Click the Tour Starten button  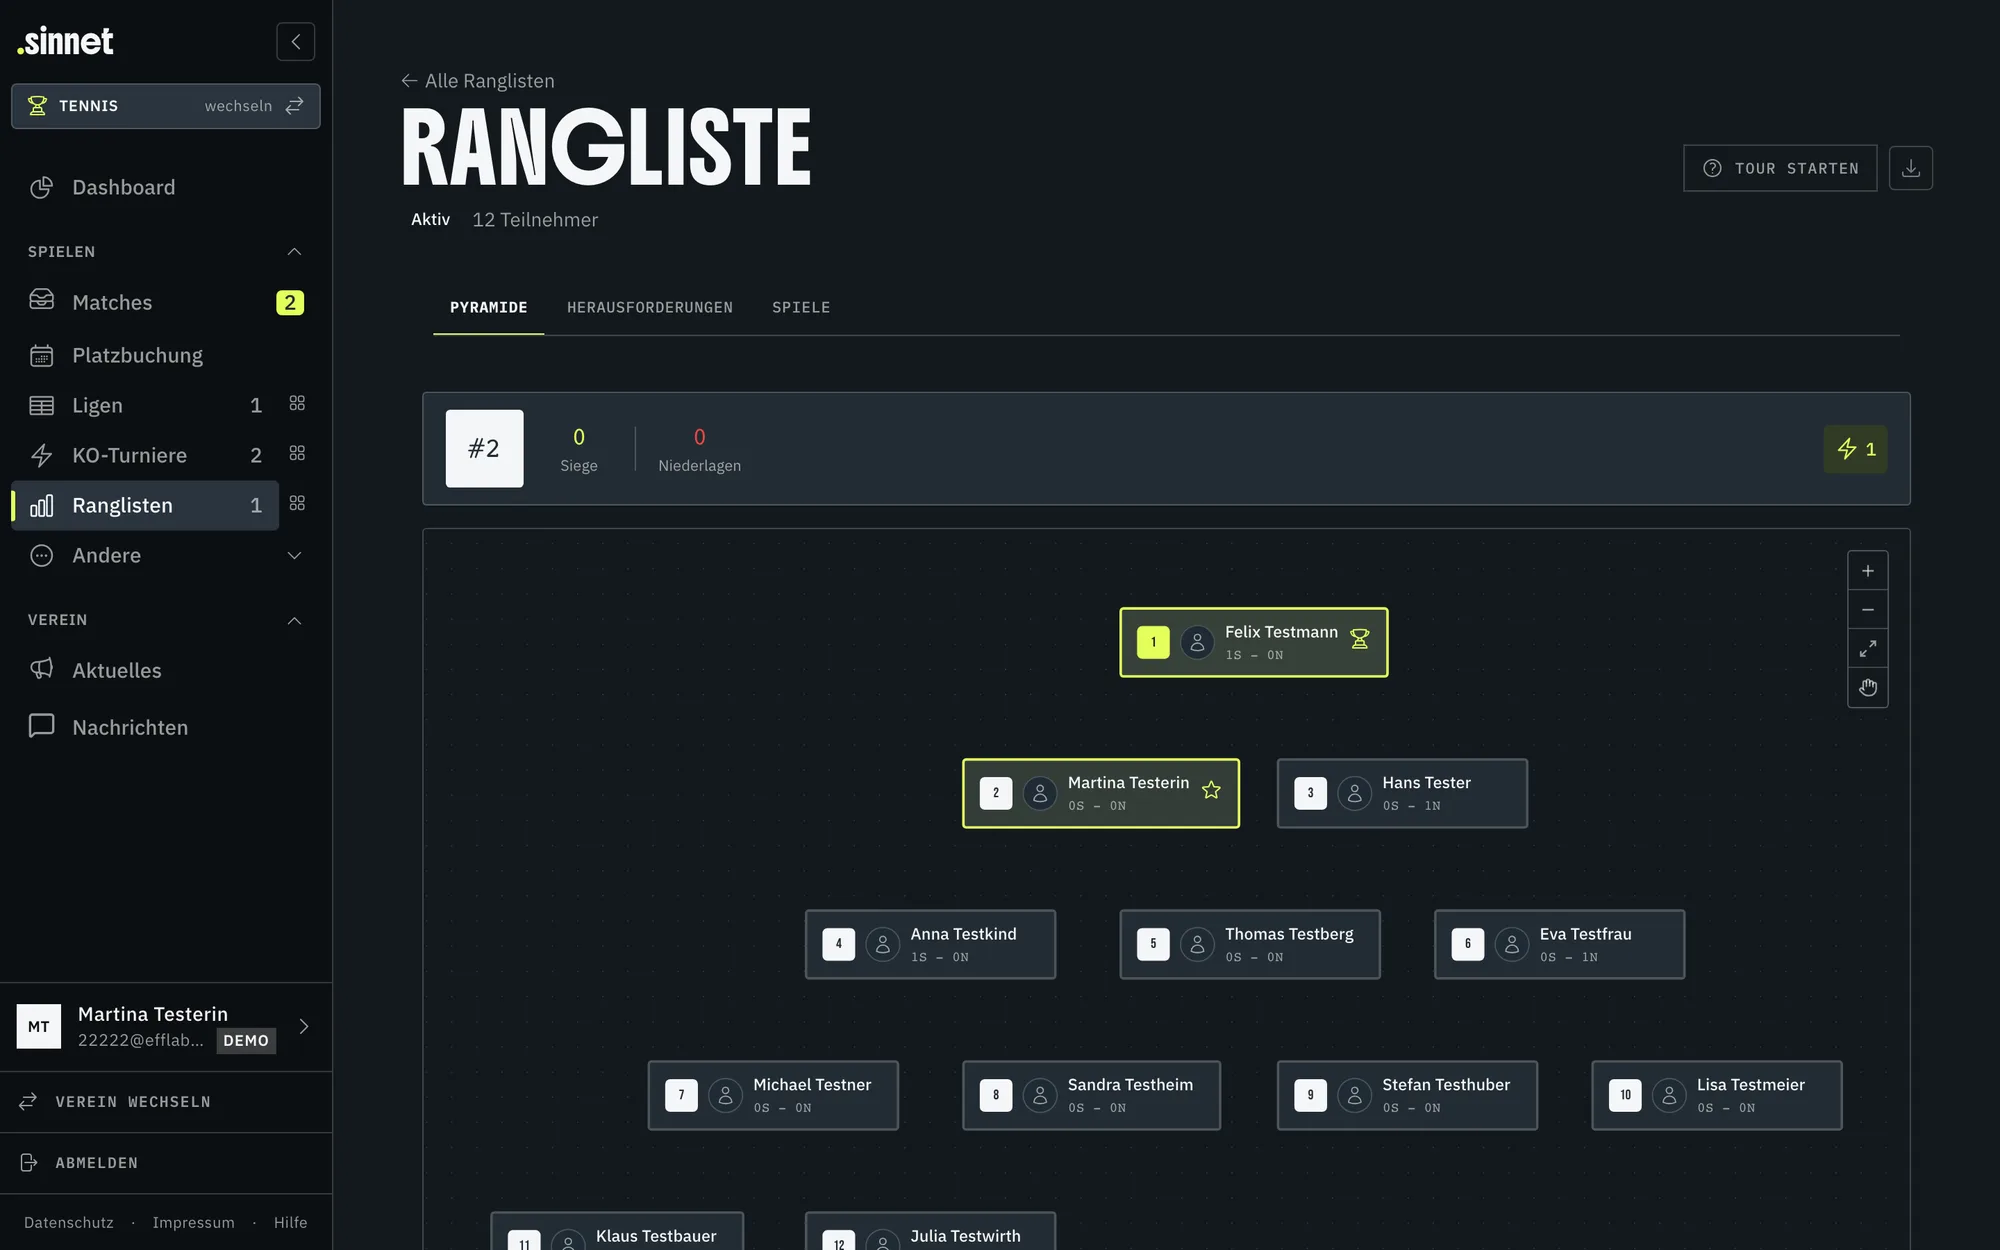(1780, 168)
